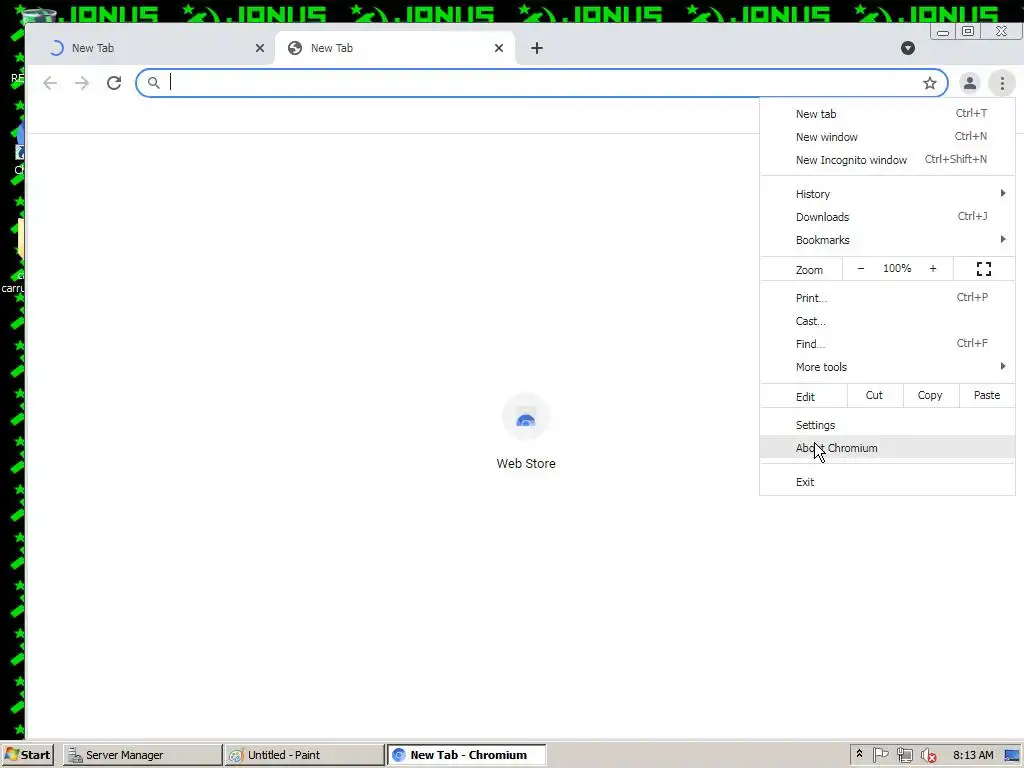Switch to Server Manager in taskbar
The image size is (1024, 768).
click(x=142, y=755)
